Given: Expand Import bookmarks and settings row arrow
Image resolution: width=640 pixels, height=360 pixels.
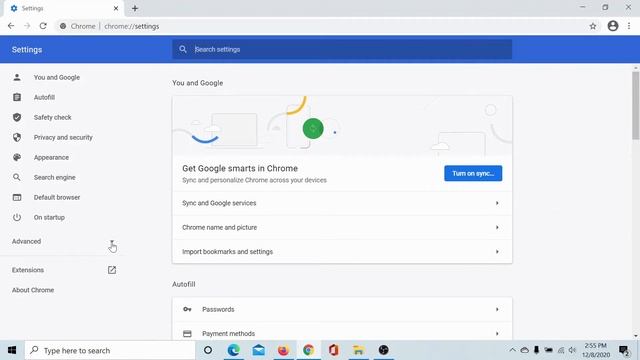Looking at the screenshot, I should click(x=497, y=252).
